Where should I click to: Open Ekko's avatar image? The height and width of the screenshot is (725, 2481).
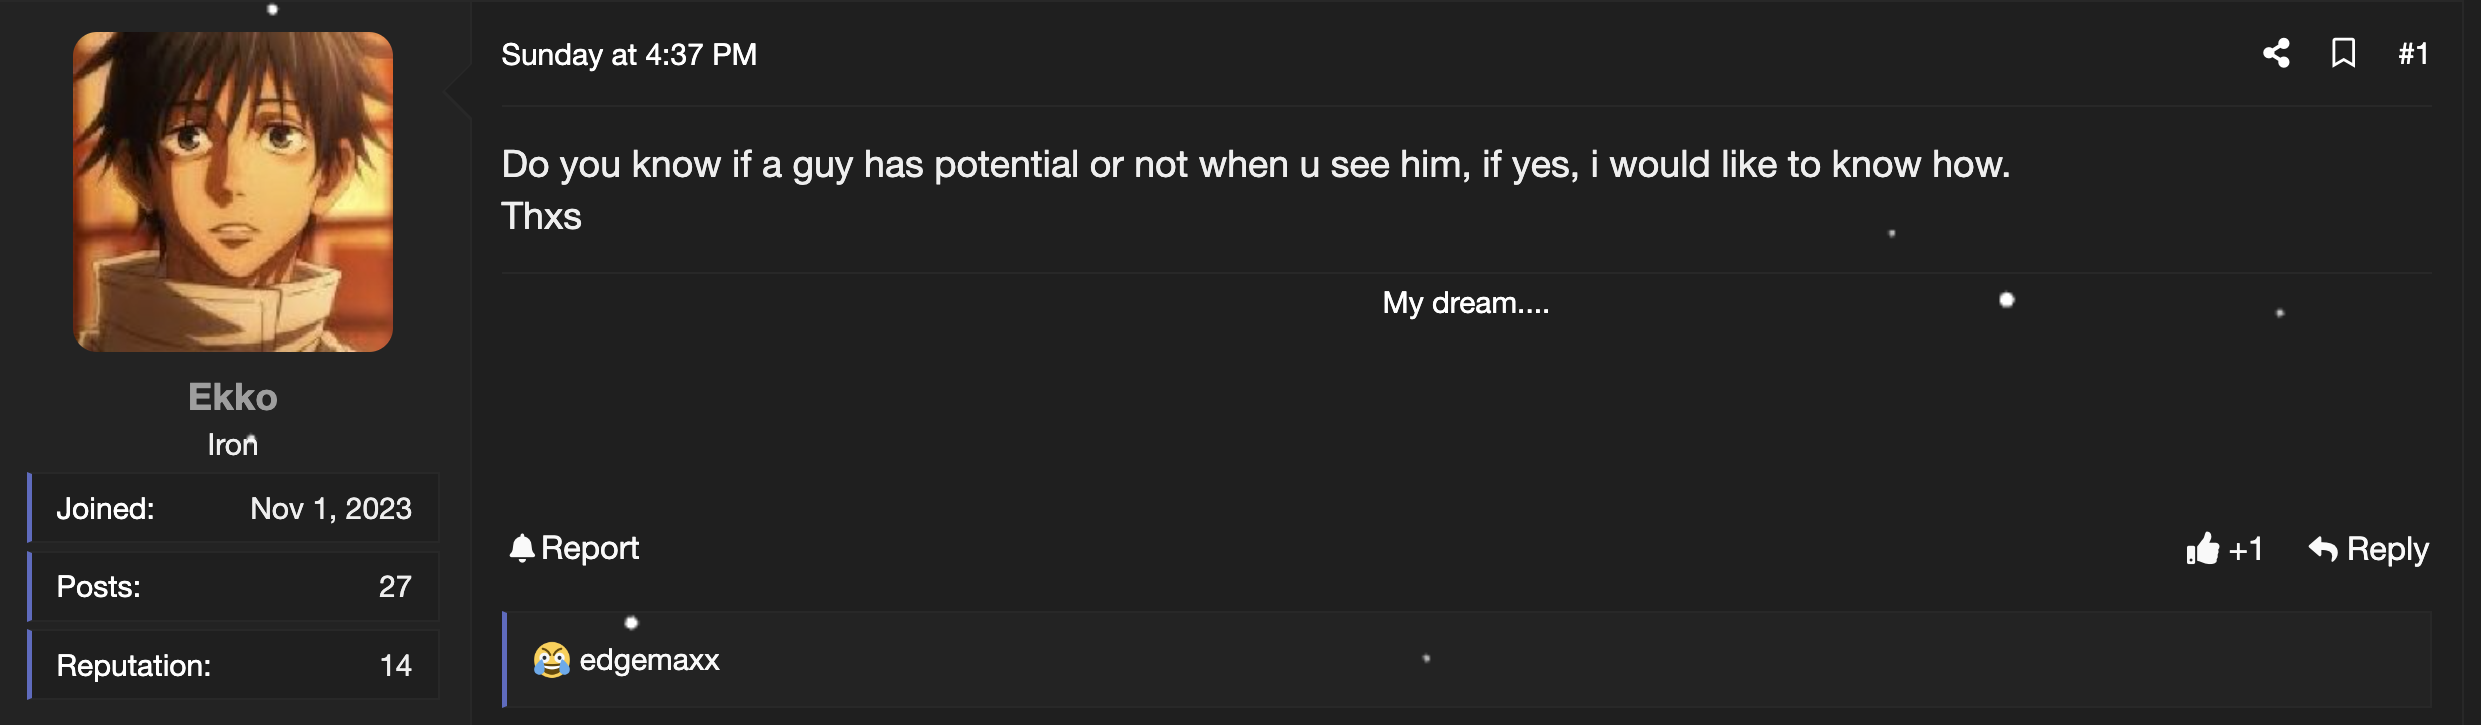pos(233,192)
